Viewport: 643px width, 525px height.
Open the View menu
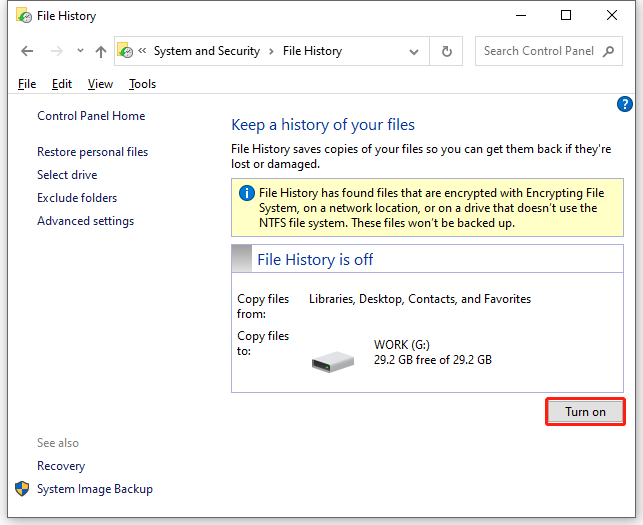pyautogui.click(x=100, y=84)
